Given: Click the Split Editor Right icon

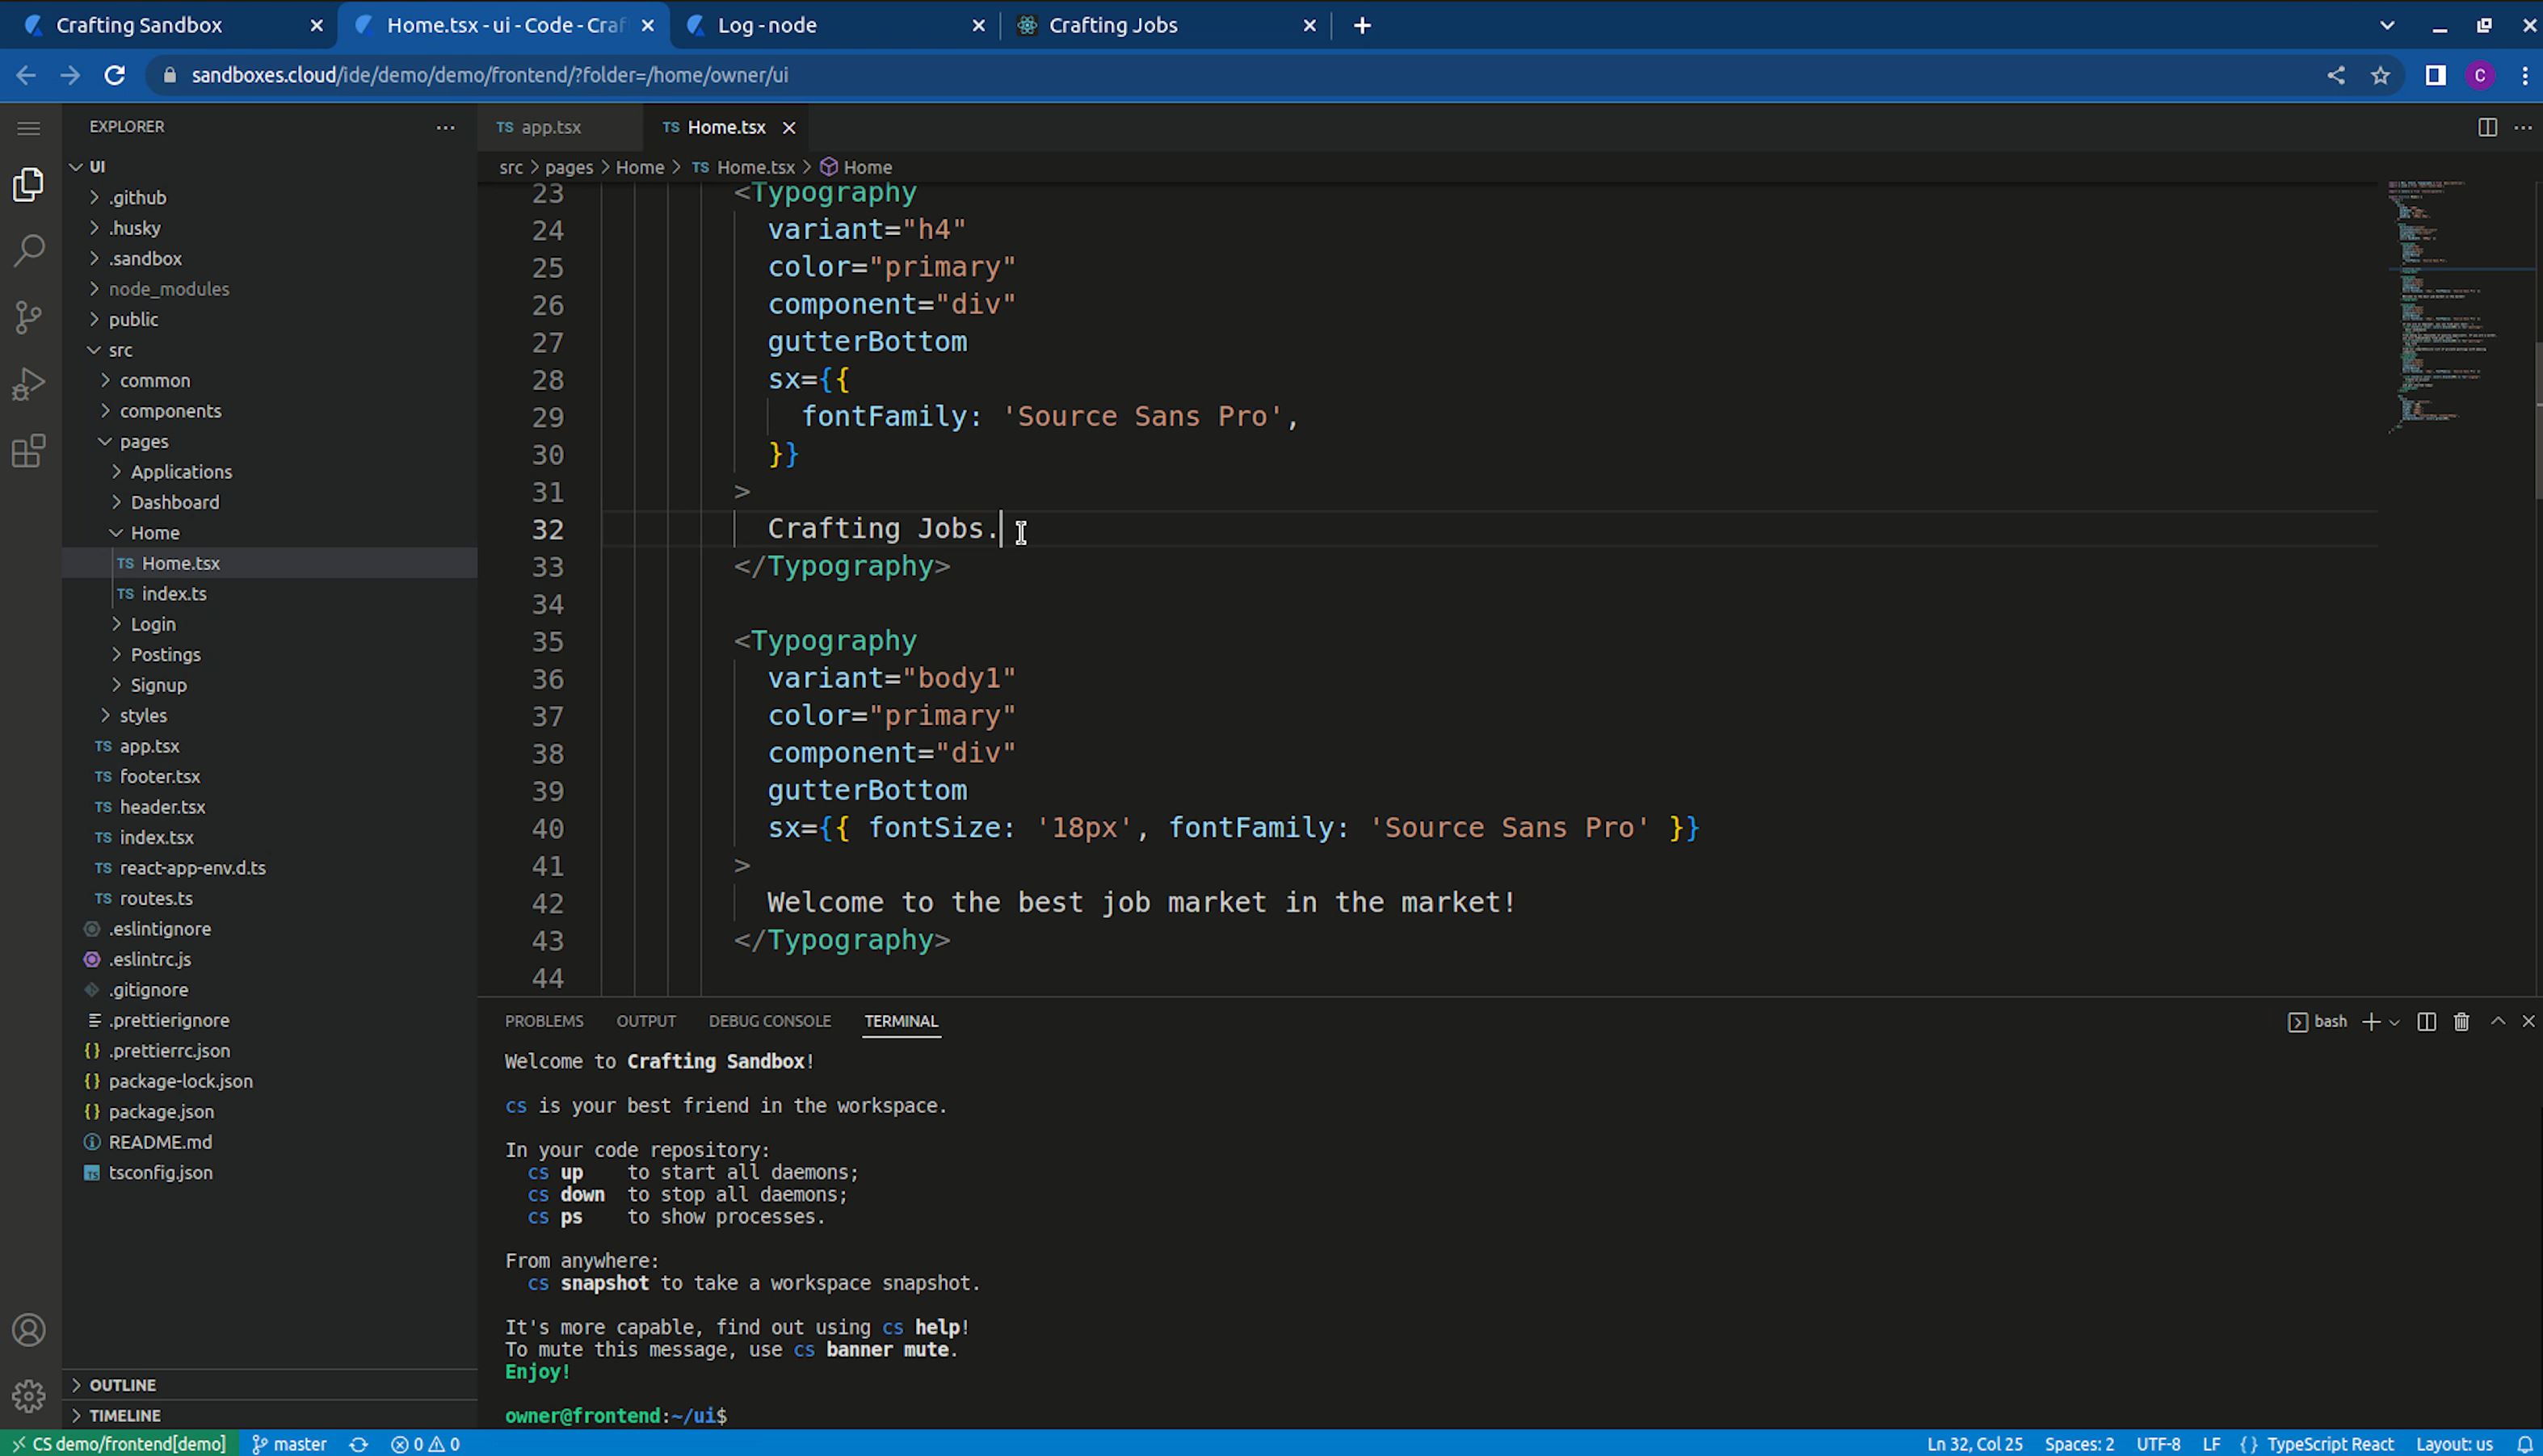Looking at the screenshot, I should pyautogui.click(x=2487, y=127).
